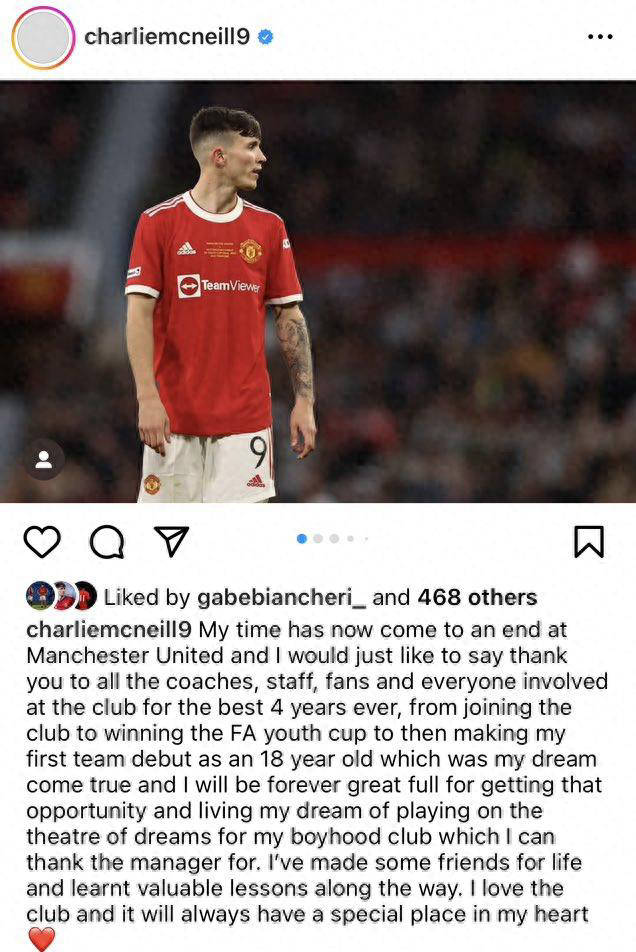The width and height of the screenshot is (636, 952).
Task: Select the third carousel indicator dot
Action: 334,539
